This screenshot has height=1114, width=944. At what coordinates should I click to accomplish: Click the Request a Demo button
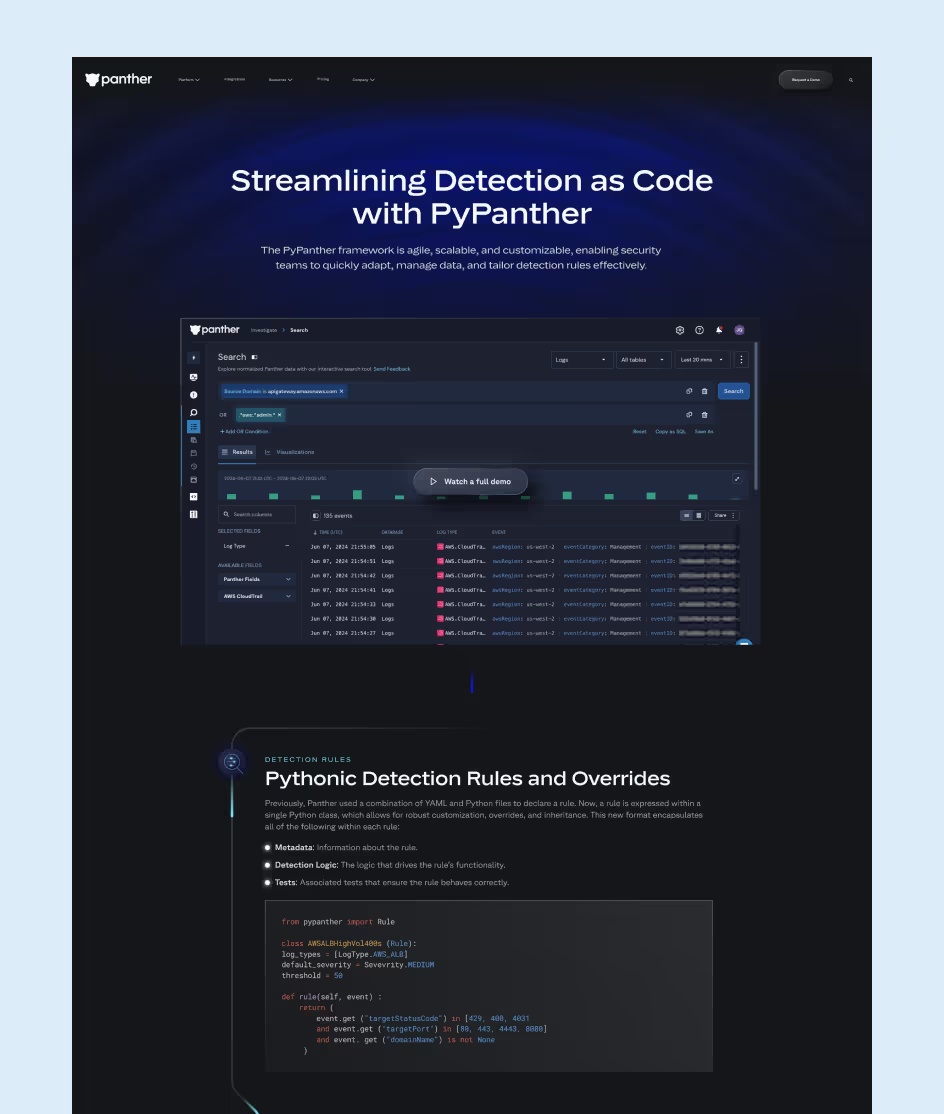[x=805, y=80]
